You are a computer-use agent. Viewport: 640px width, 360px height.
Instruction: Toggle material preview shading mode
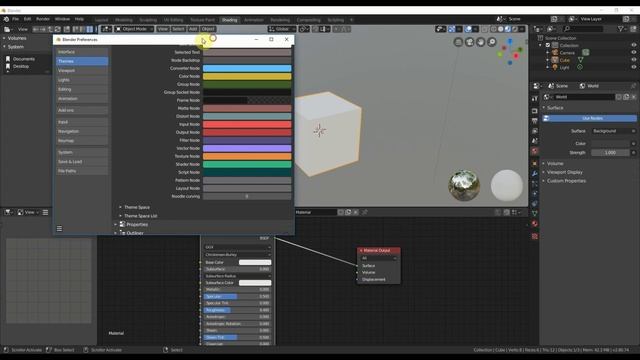(x=508, y=29)
